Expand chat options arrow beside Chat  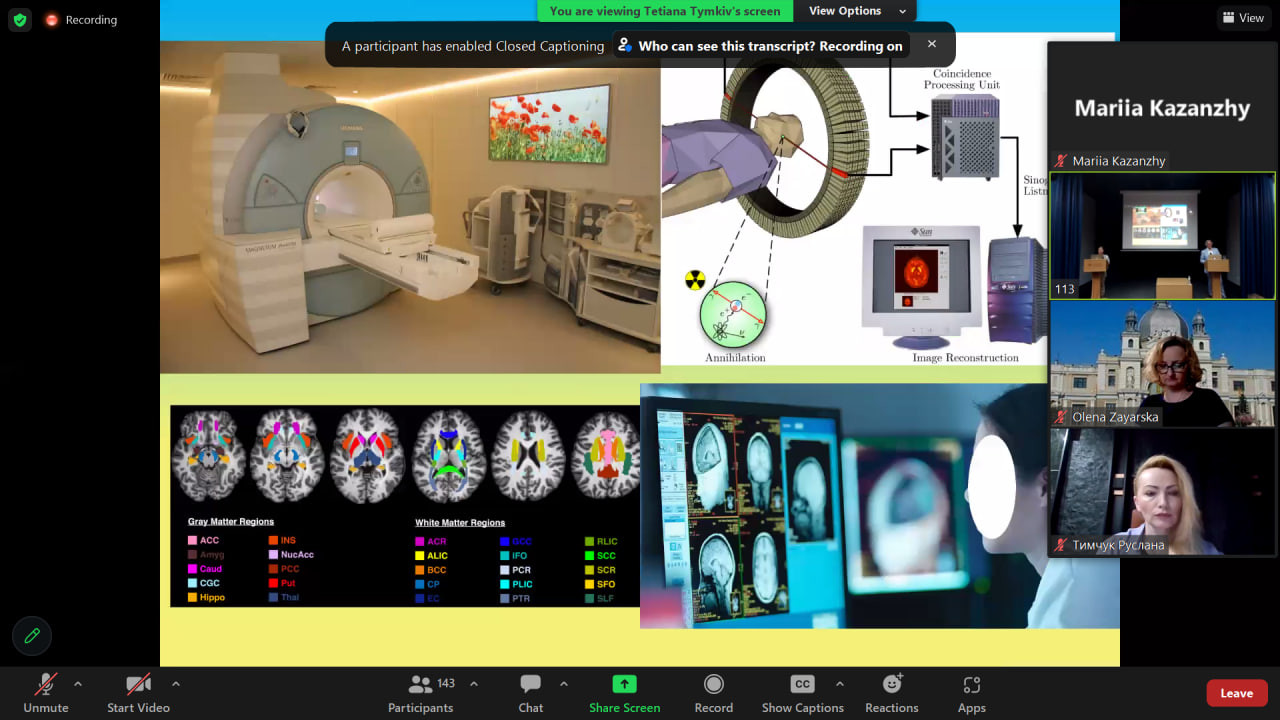click(x=564, y=684)
